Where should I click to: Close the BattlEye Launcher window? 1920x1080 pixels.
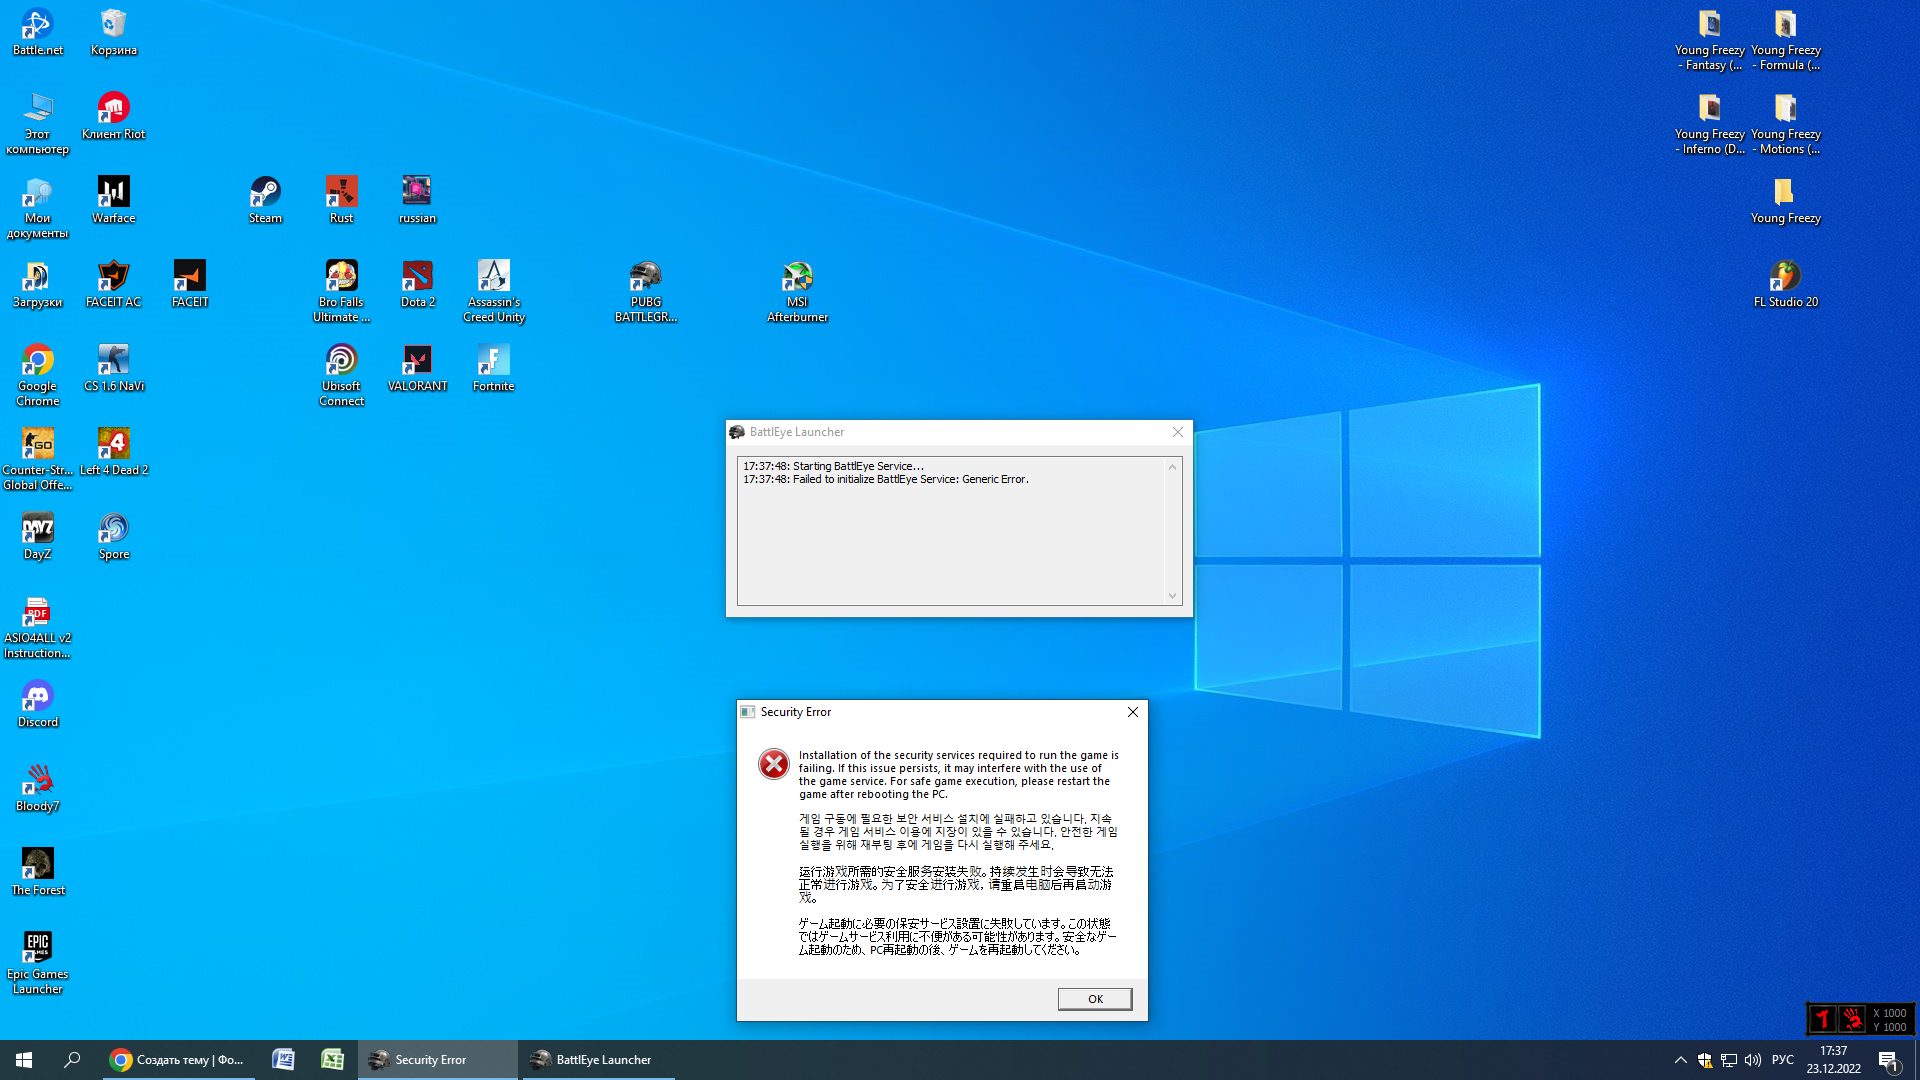coord(1178,432)
